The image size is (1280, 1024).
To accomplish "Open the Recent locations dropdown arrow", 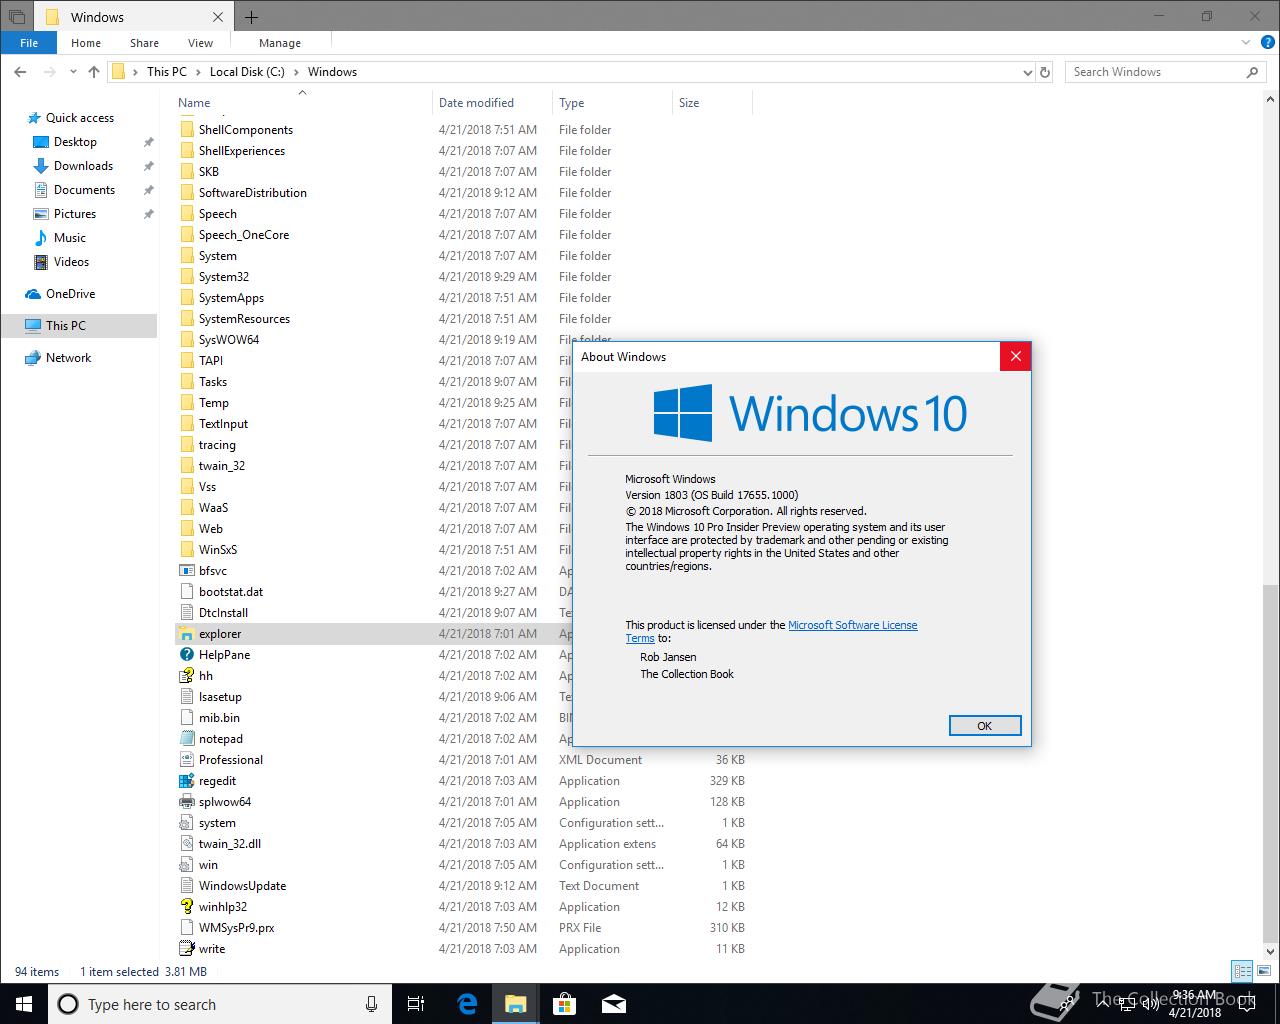I will (73, 72).
